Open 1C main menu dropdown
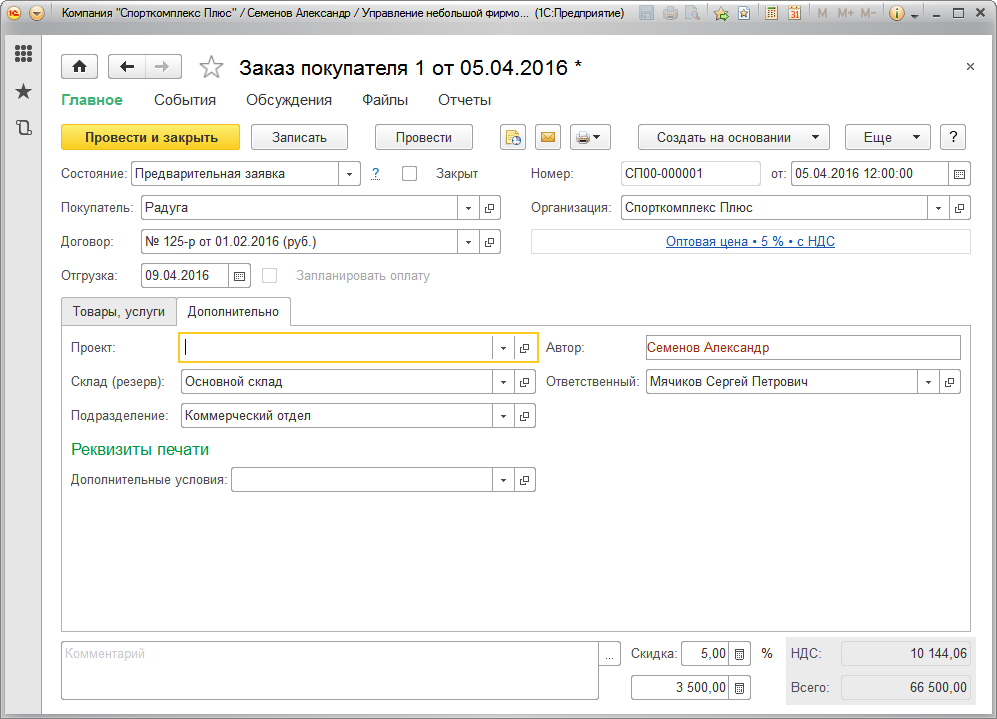Viewport: 997px width, 719px height. [x=37, y=13]
